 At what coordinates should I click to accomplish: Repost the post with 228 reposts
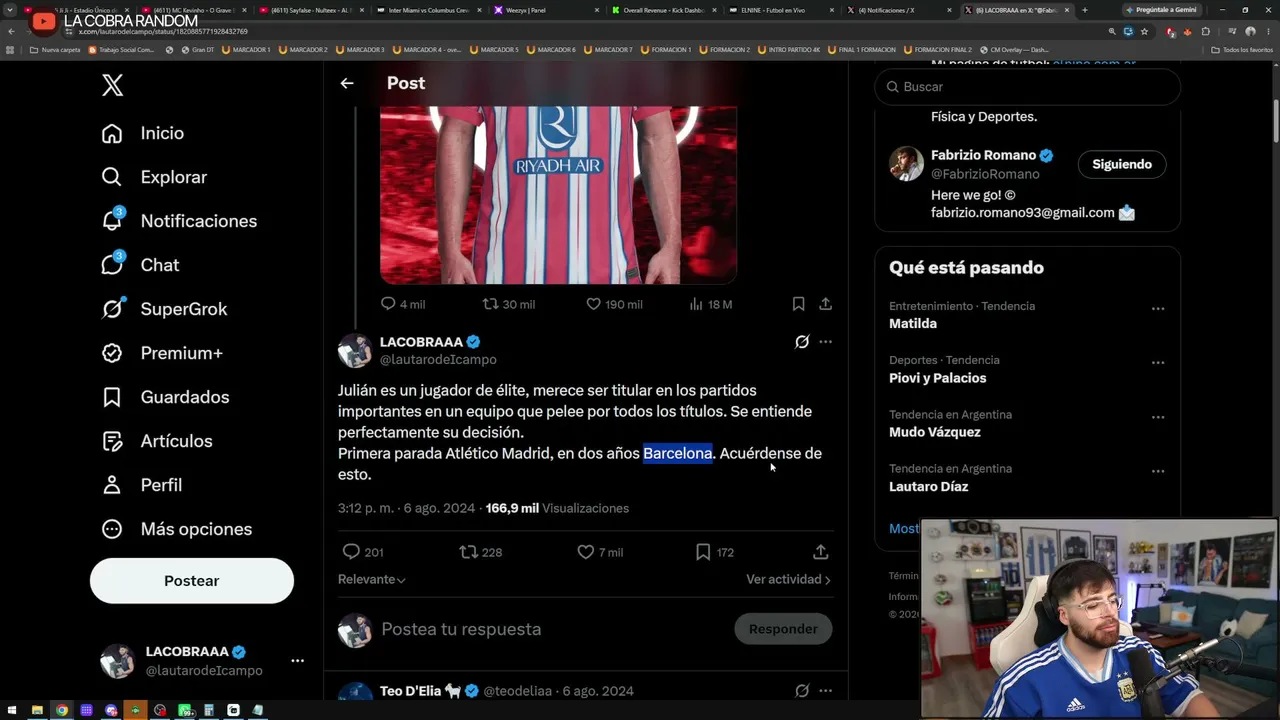coord(468,552)
